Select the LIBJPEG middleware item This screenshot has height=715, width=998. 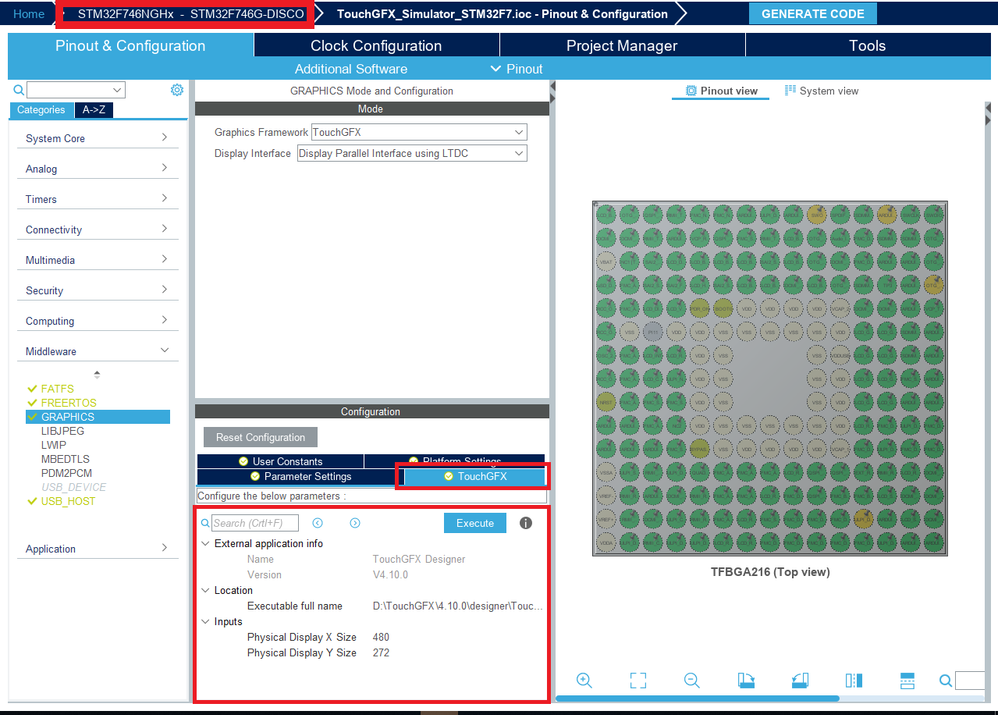(x=62, y=431)
